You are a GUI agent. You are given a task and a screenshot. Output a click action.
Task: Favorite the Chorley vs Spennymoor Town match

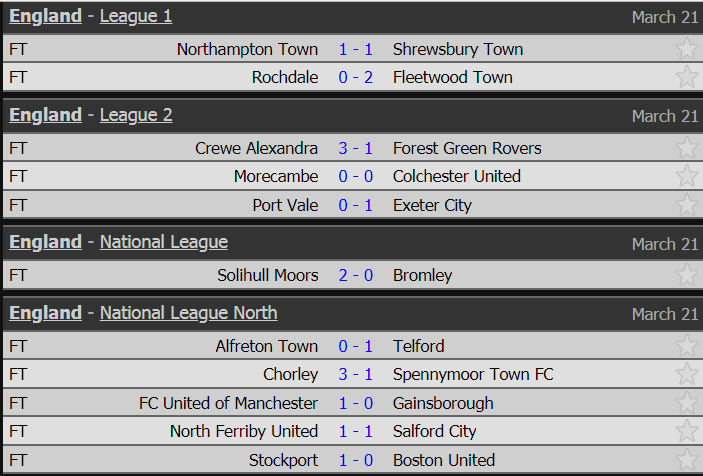tap(687, 374)
